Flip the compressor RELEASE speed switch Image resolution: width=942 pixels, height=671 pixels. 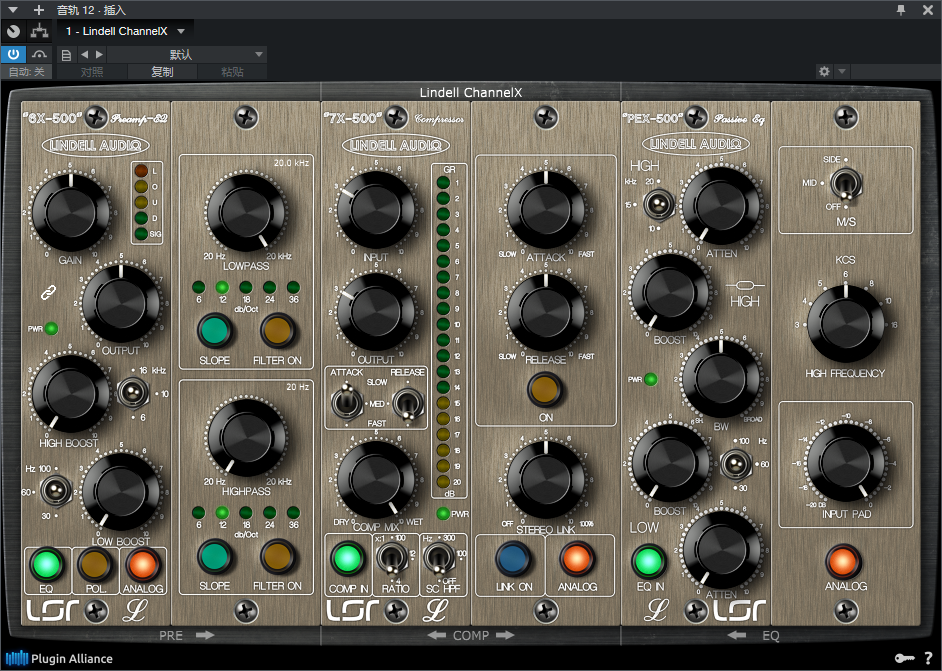(407, 402)
